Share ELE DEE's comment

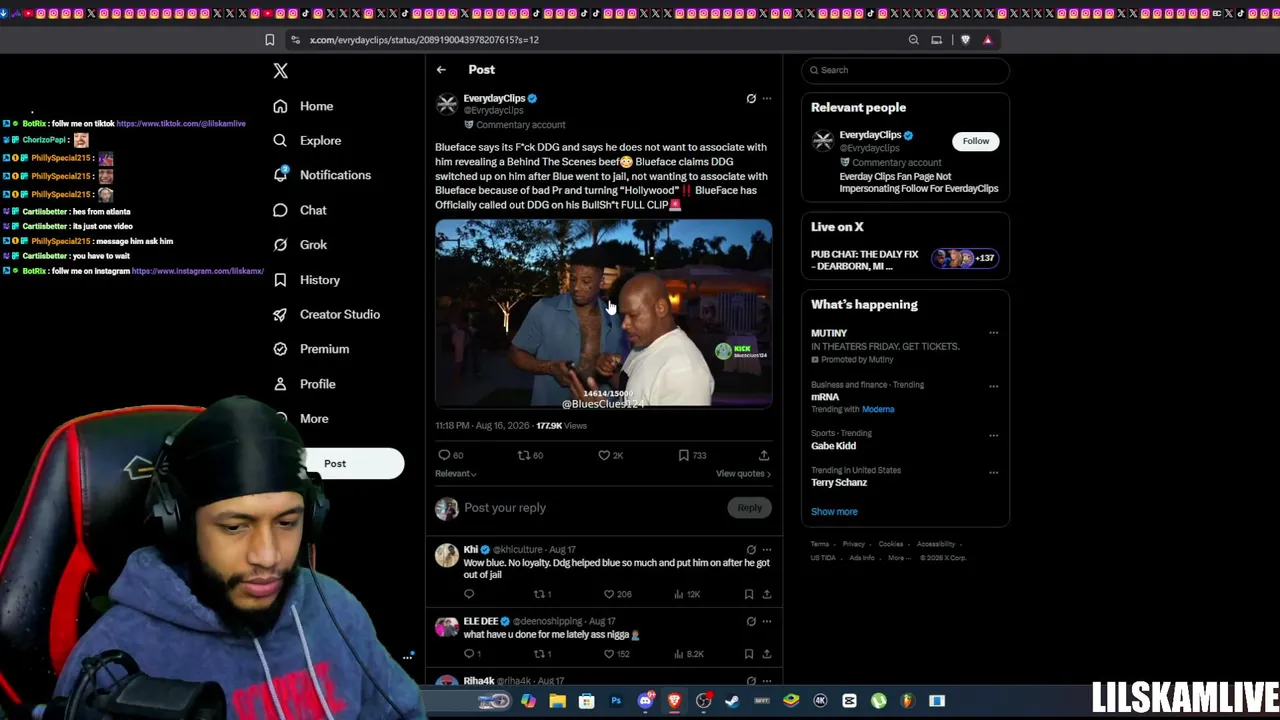767,654
